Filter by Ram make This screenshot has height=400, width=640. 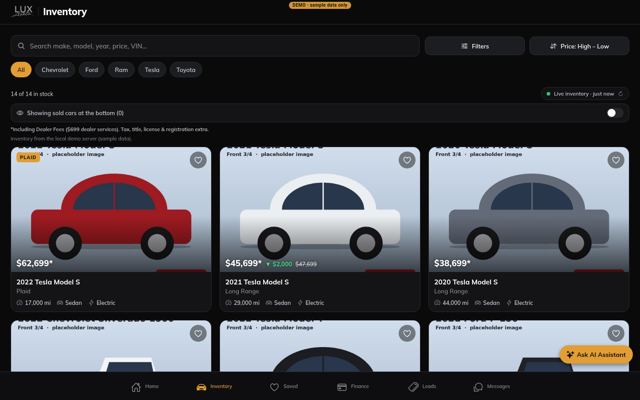click(121, 70)
